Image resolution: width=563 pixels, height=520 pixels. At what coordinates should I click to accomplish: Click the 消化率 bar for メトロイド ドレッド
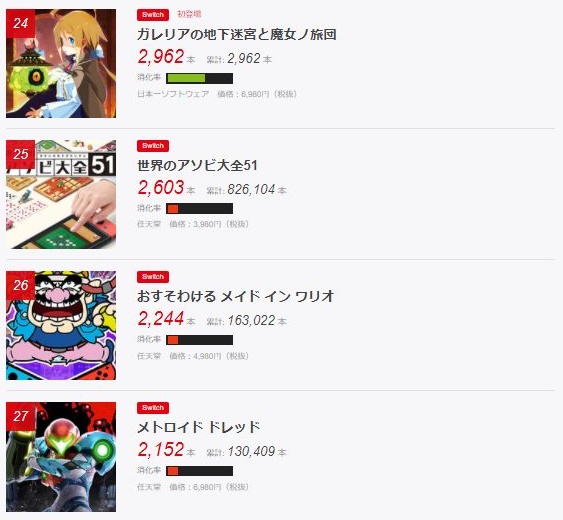(x=199, y=471)
